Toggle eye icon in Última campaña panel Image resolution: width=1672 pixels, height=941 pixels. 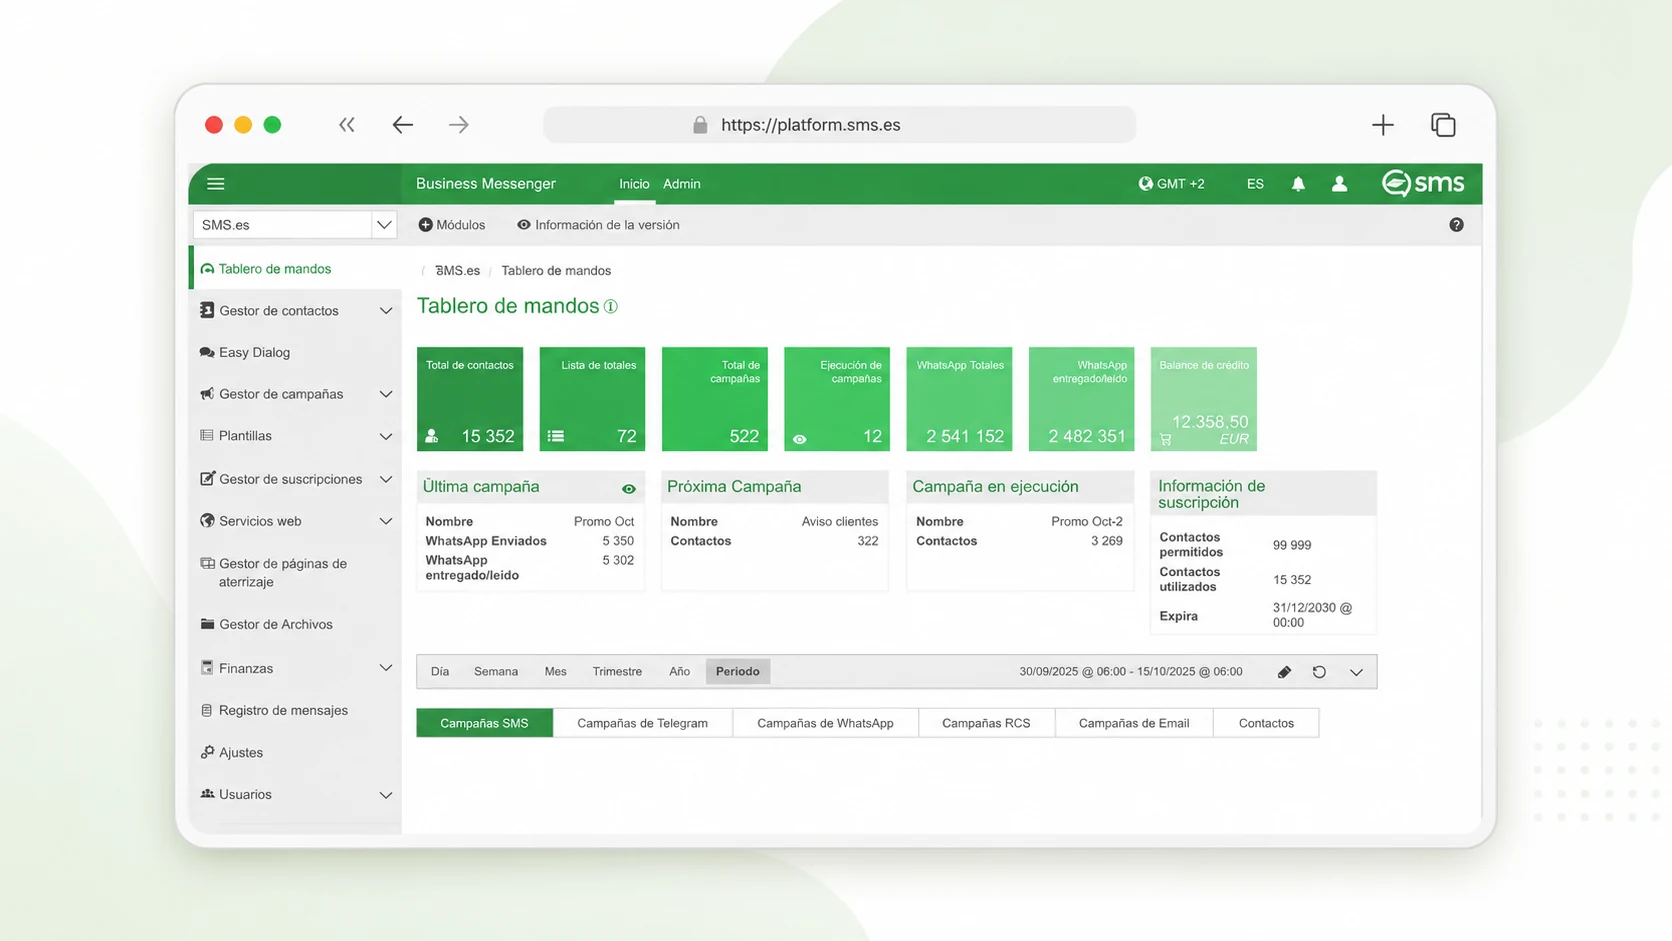pyautogui.click(x=629, y=489)
